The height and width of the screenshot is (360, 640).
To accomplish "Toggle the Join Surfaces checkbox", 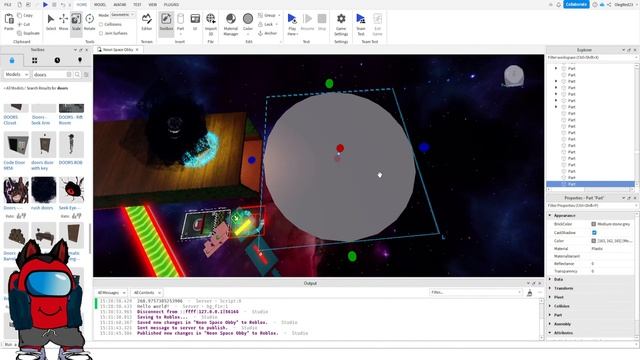I will click(x=101, y=33).
